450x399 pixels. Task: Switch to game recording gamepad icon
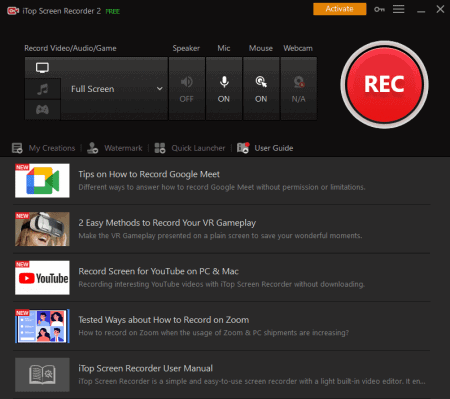click(43, 109)
